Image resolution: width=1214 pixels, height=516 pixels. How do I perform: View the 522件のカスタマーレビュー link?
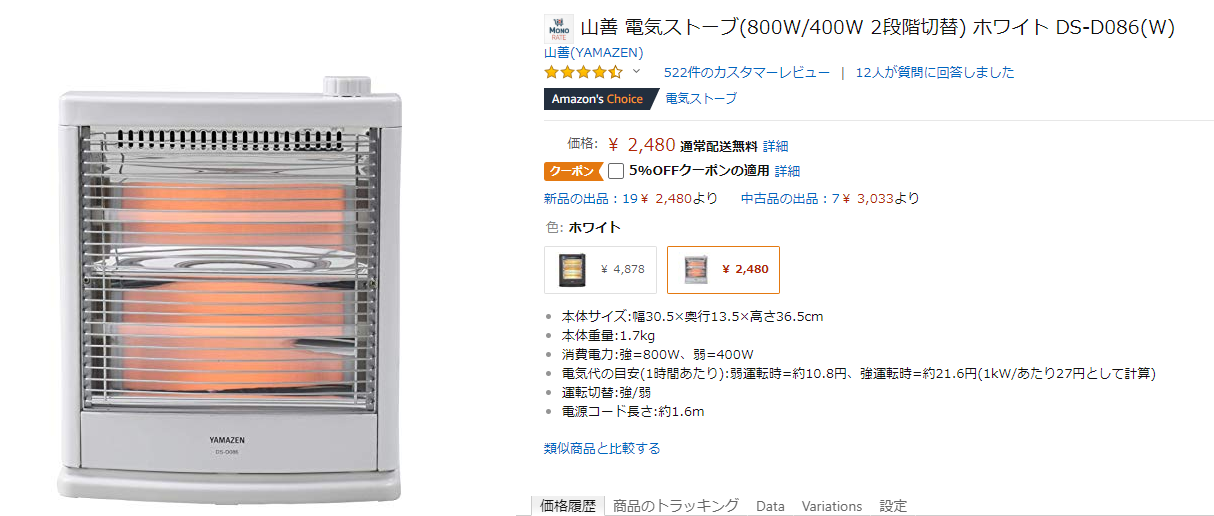(746, 72)
